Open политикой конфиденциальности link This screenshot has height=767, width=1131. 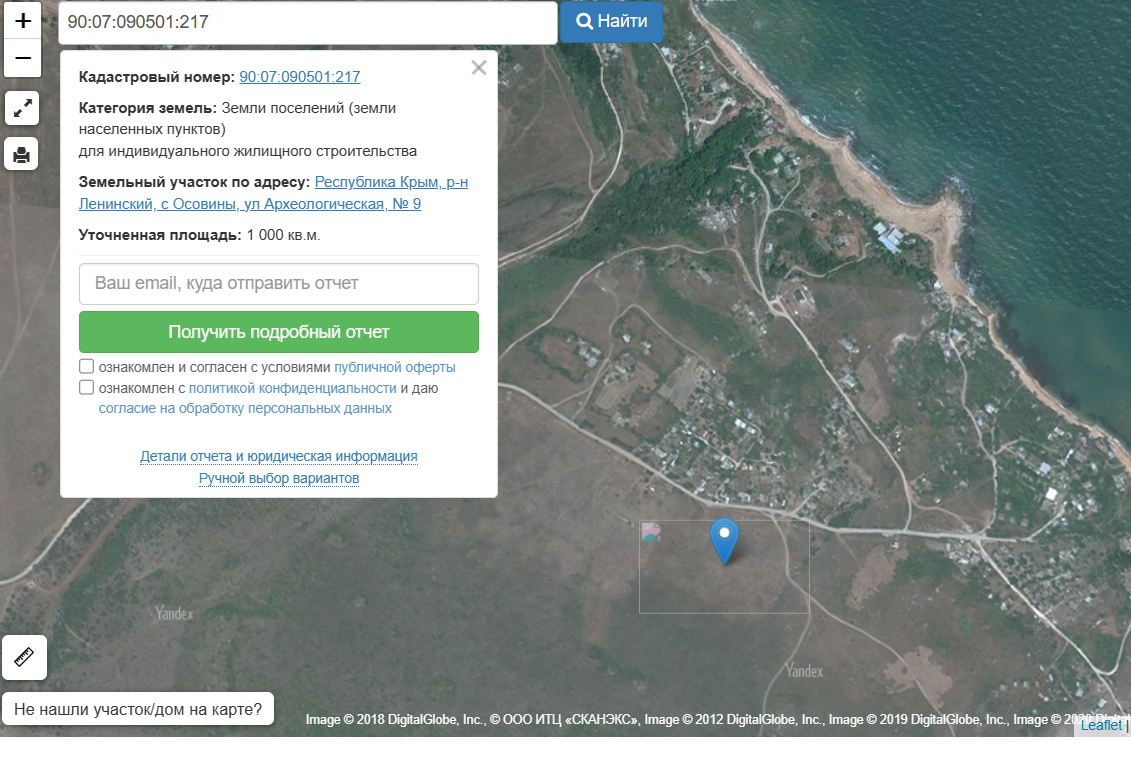[293, 388]
